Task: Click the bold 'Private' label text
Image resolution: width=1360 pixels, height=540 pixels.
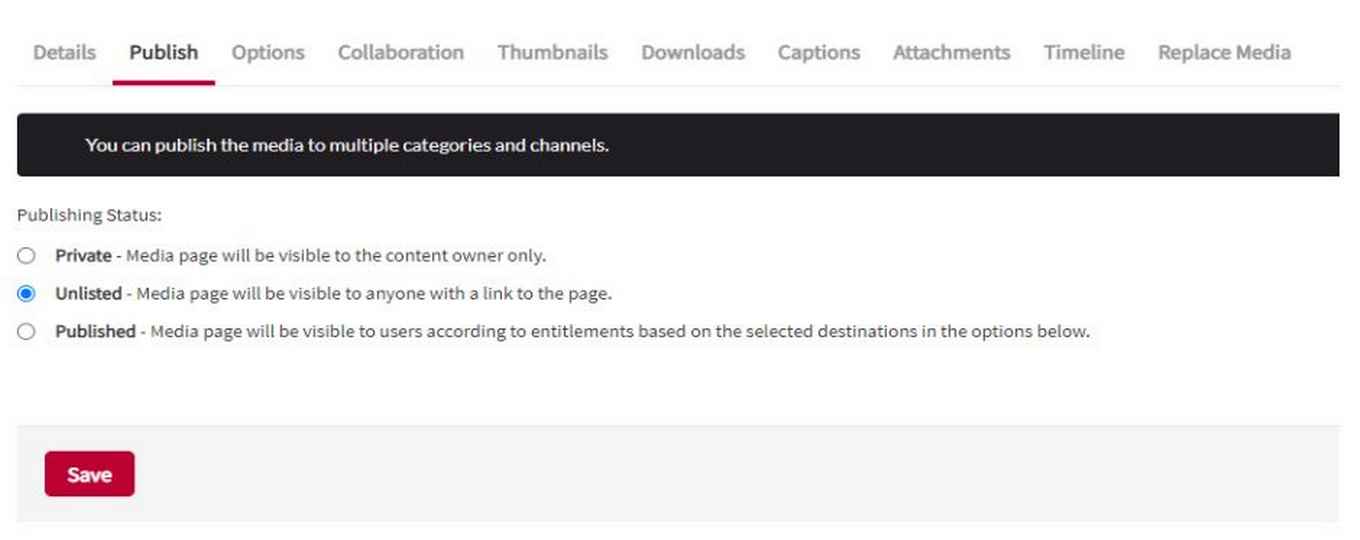Action: [x=83, y=256]
